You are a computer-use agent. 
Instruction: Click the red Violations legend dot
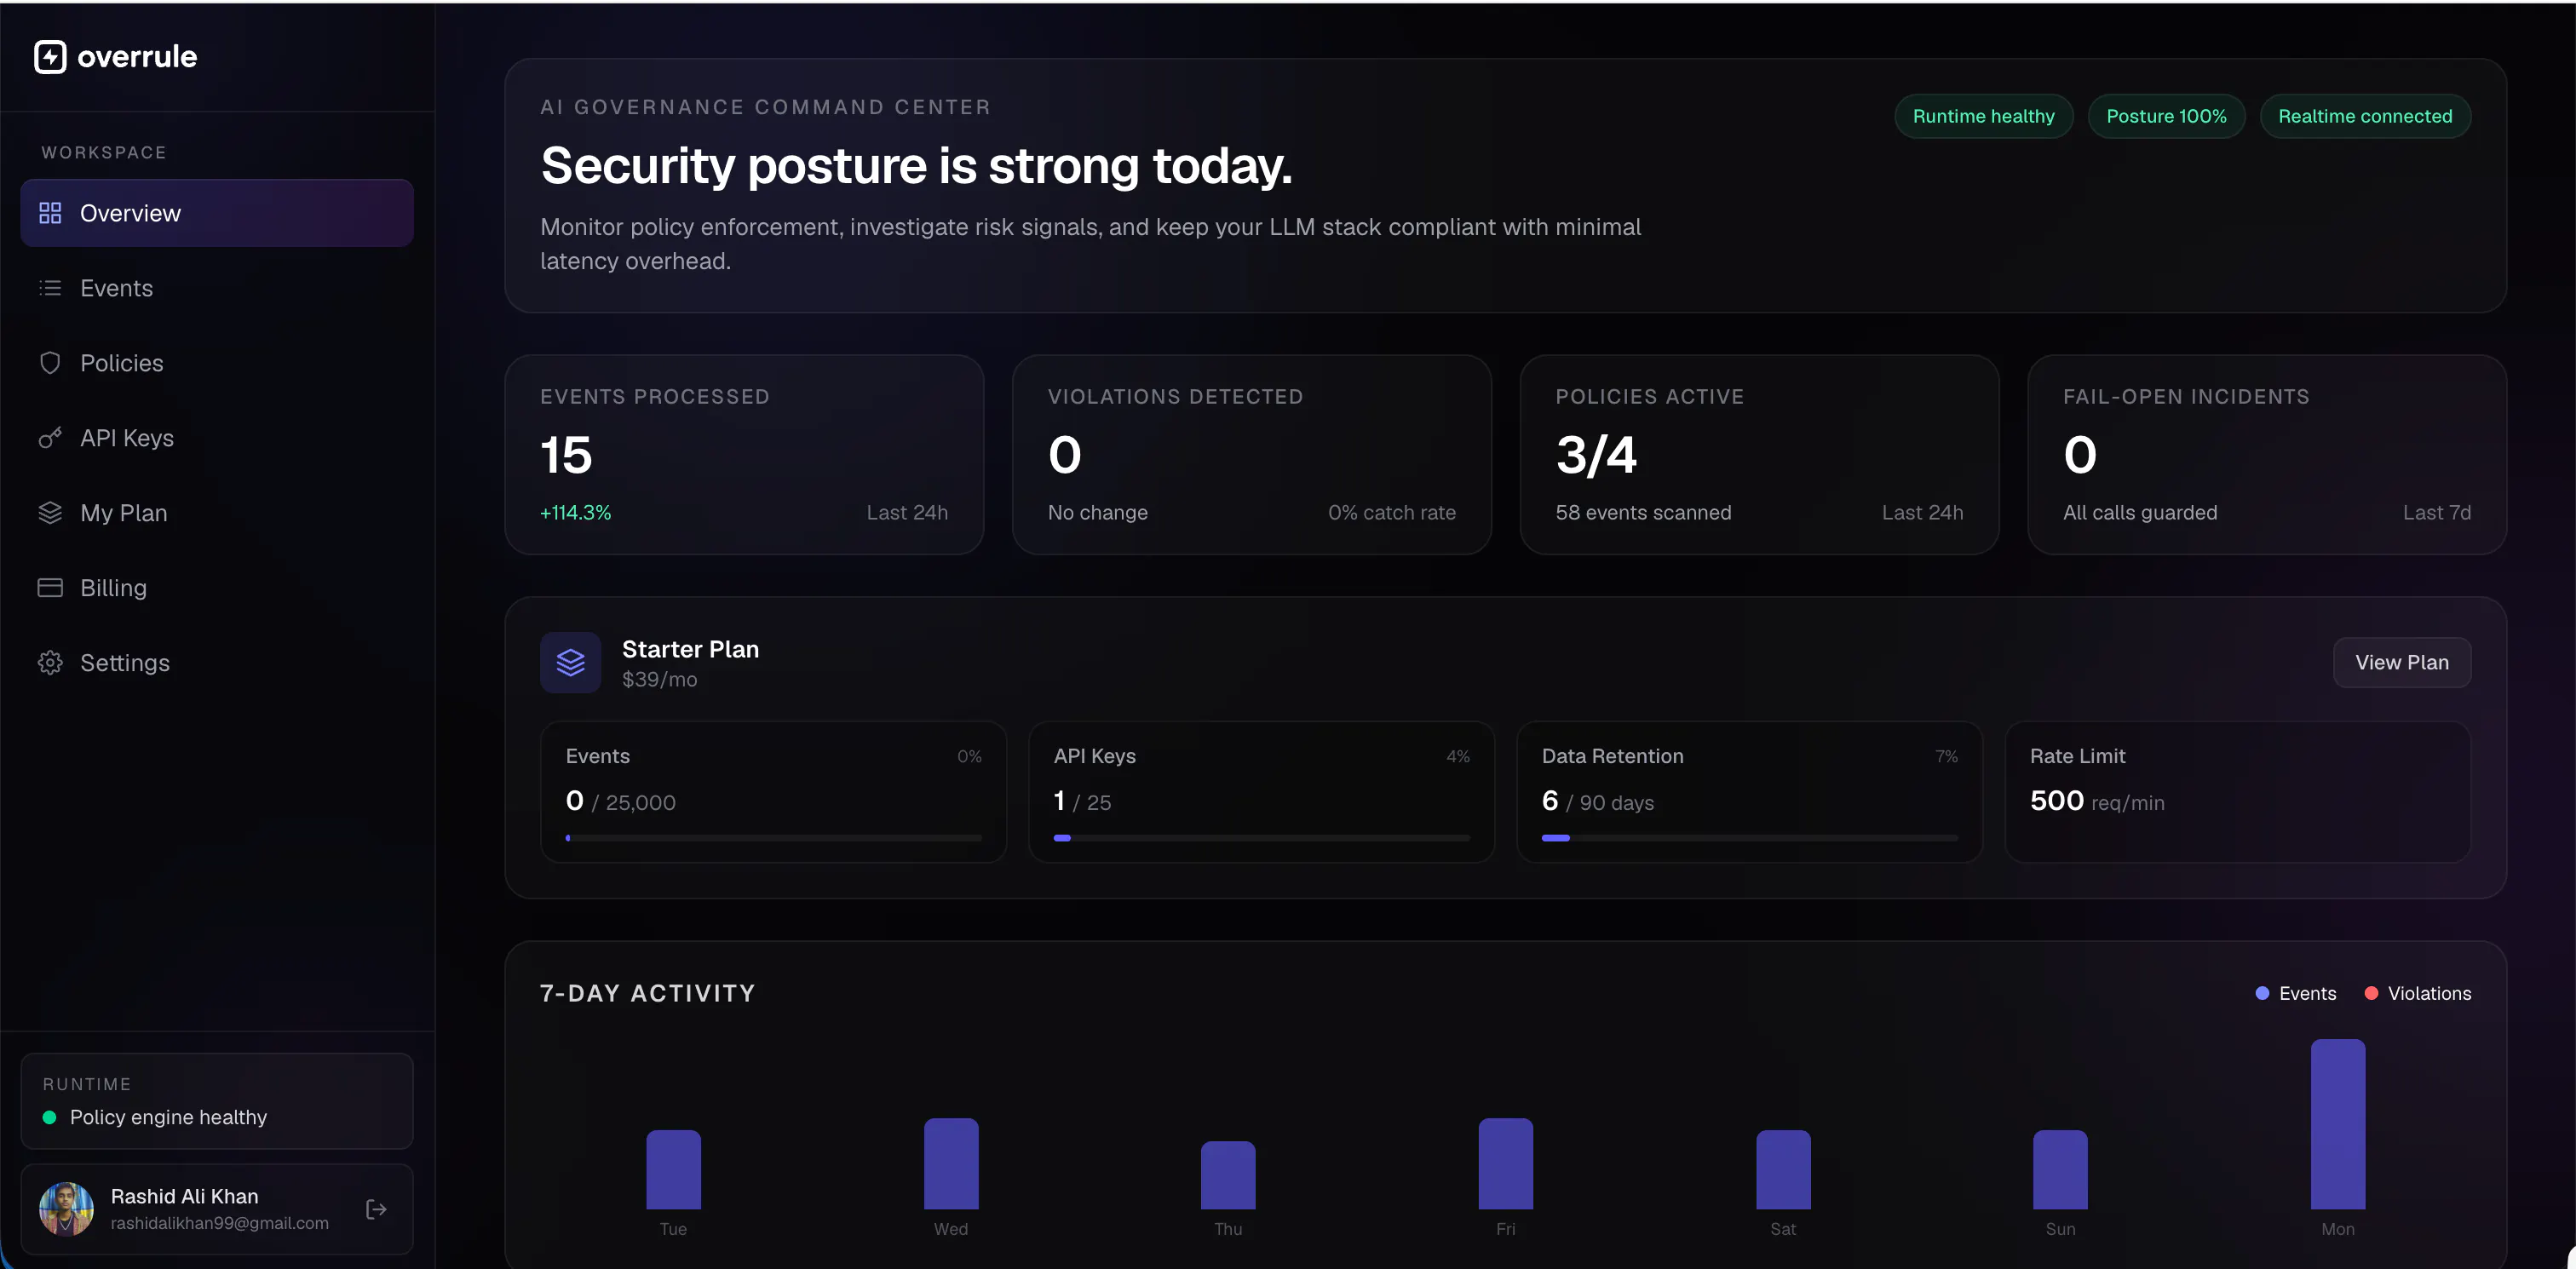tap(2370, 993)
